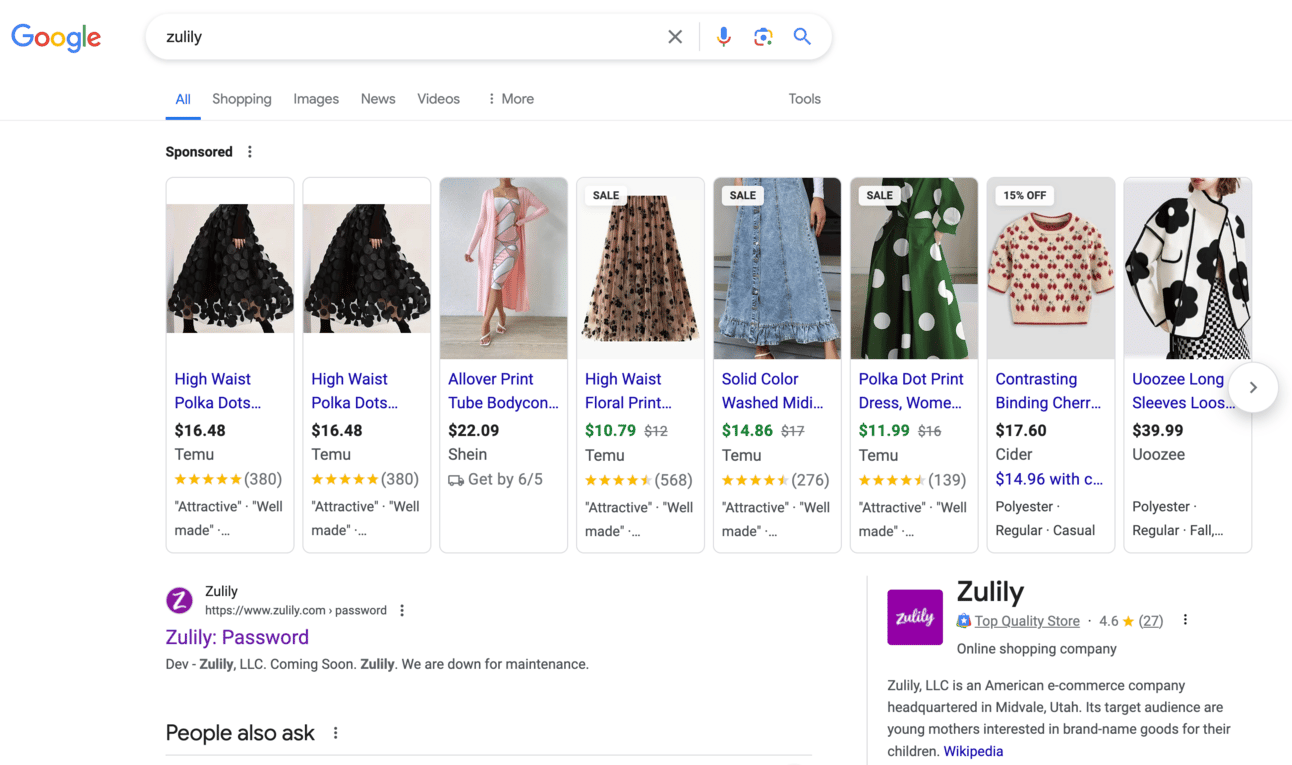View the 27 reviews link
This screenshot has width=1292, height=765.
click(1151, 621)
